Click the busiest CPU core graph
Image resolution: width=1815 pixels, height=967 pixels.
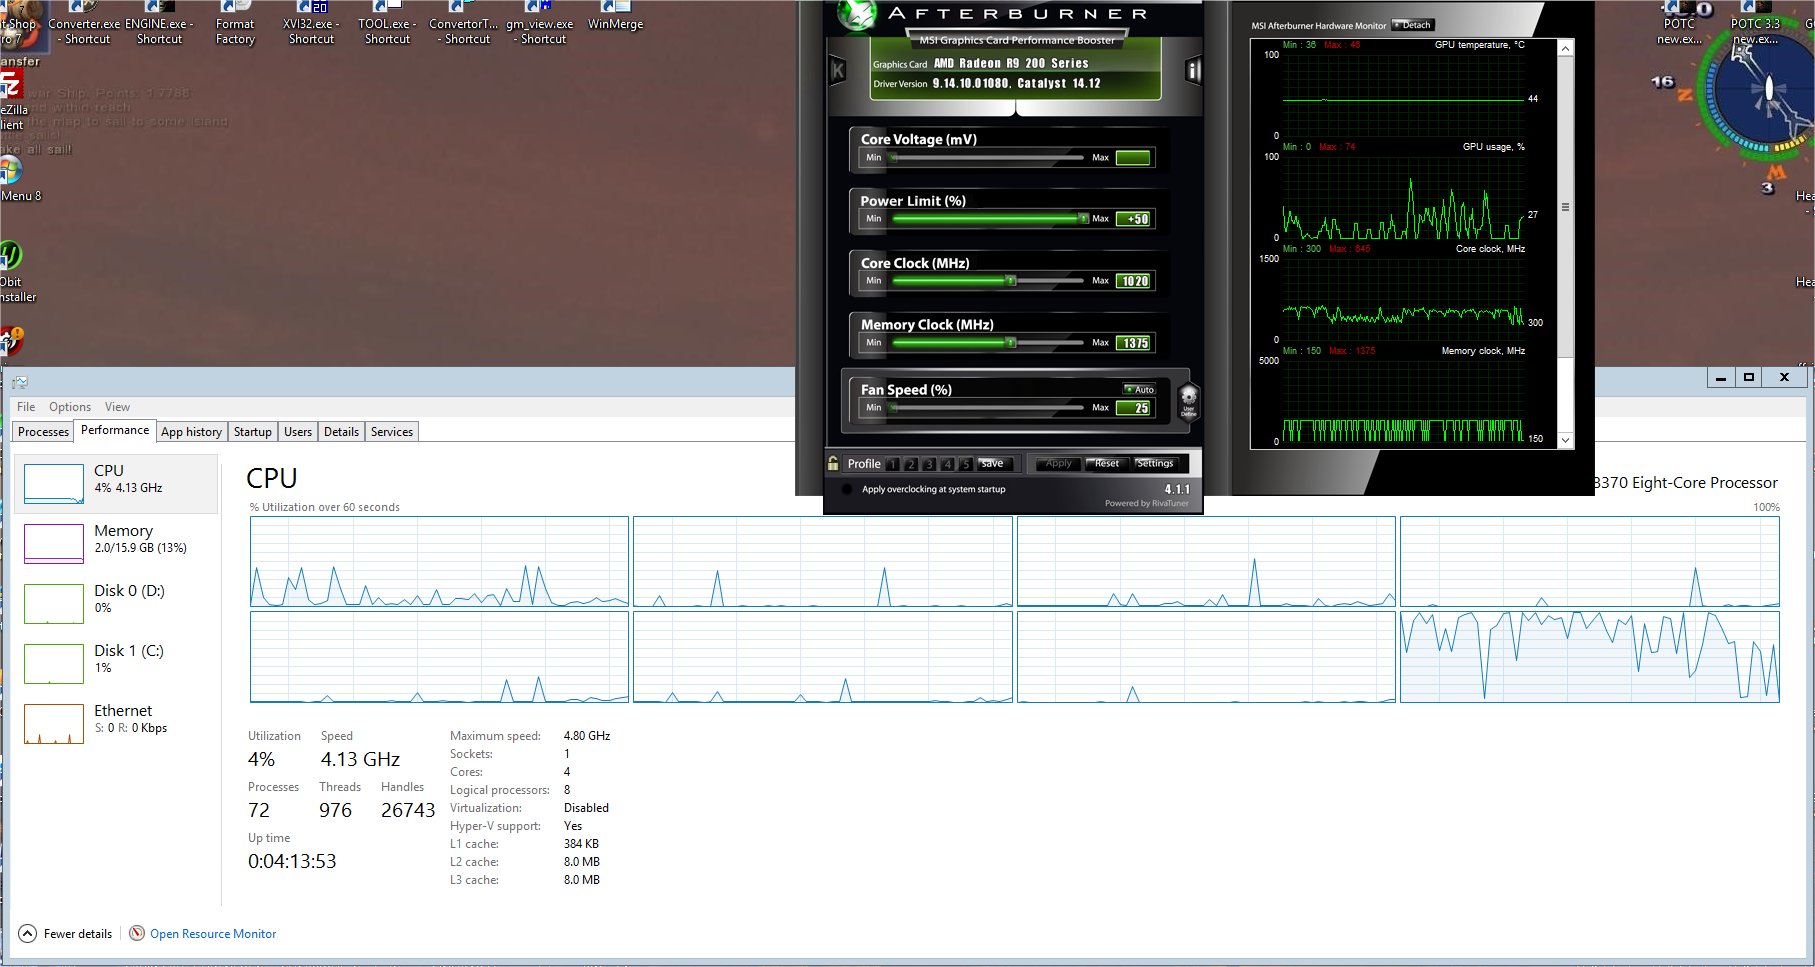pos(1590,657)
